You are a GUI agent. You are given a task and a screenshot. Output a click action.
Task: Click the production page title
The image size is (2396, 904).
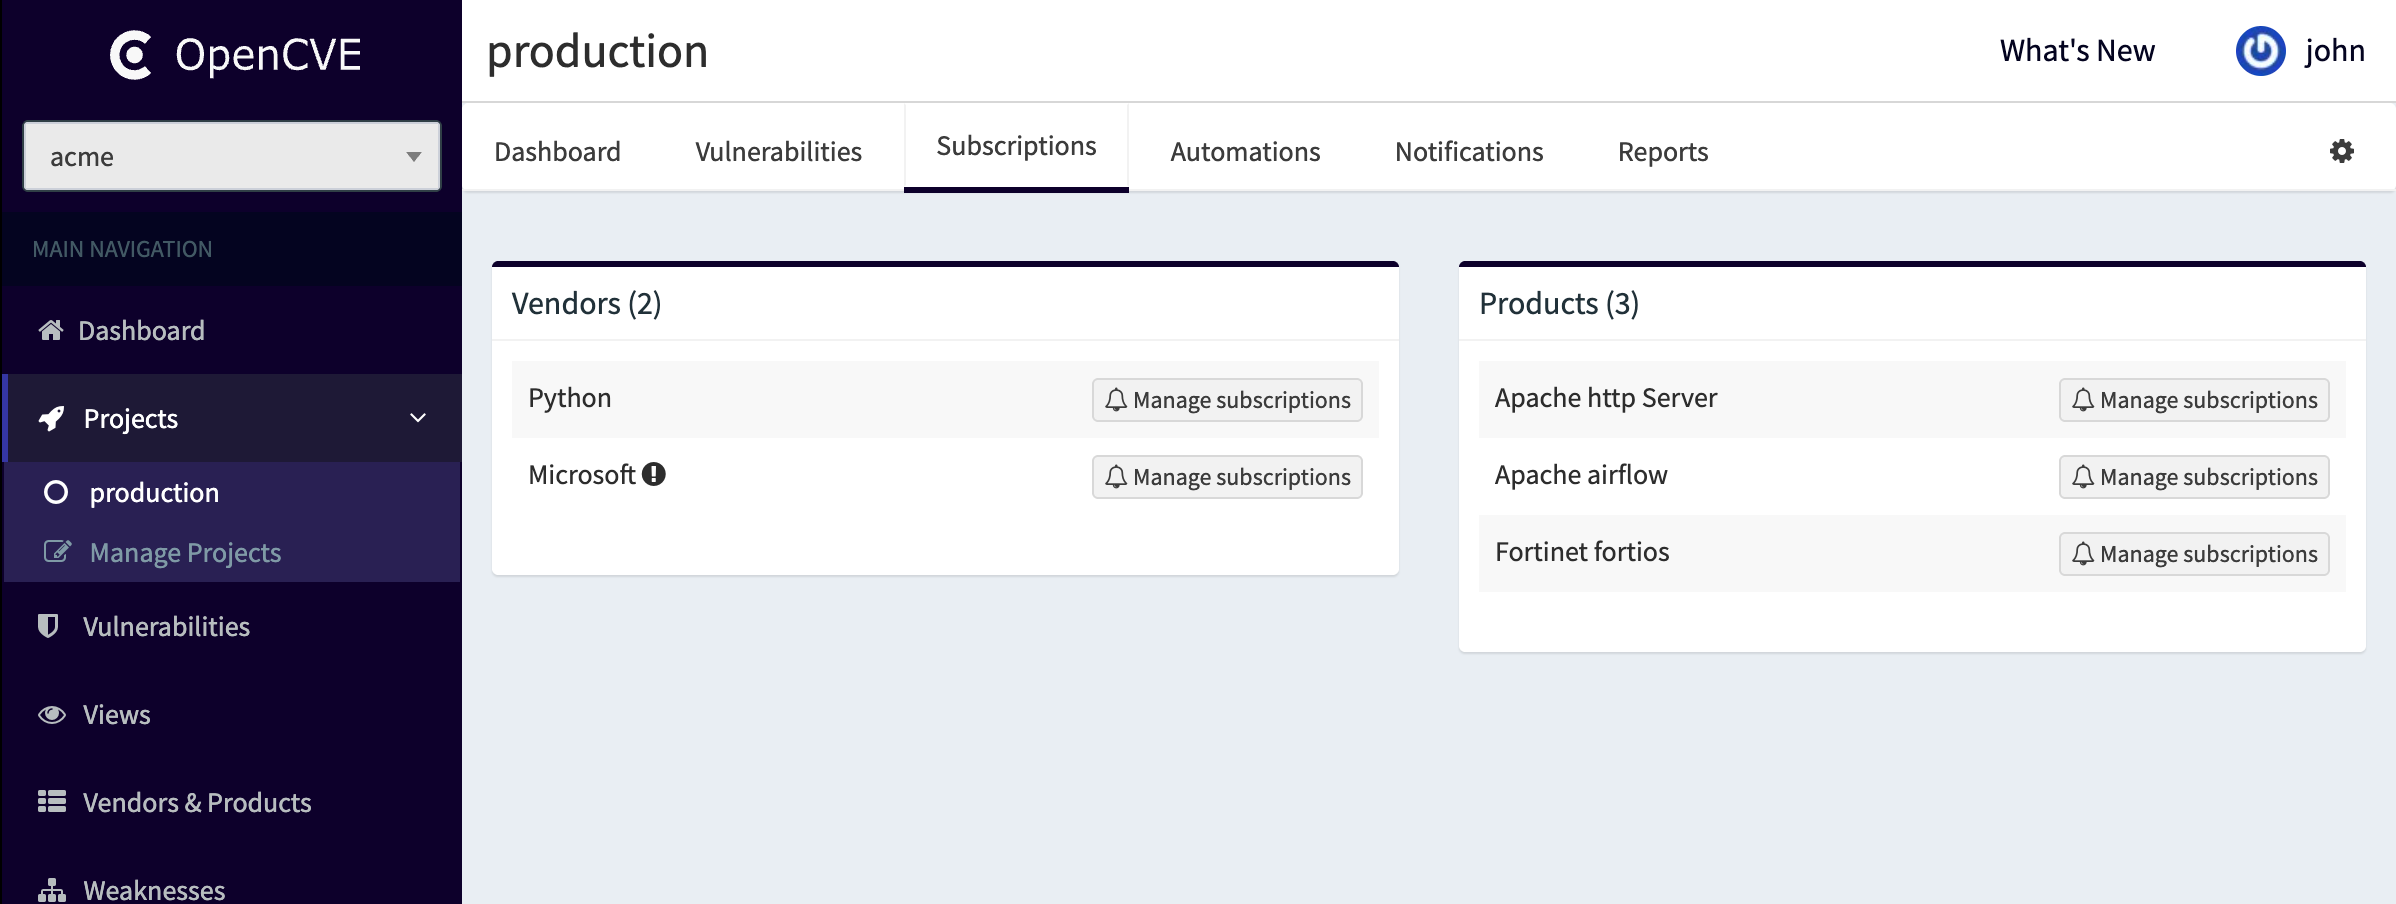[x=597, y=51]
